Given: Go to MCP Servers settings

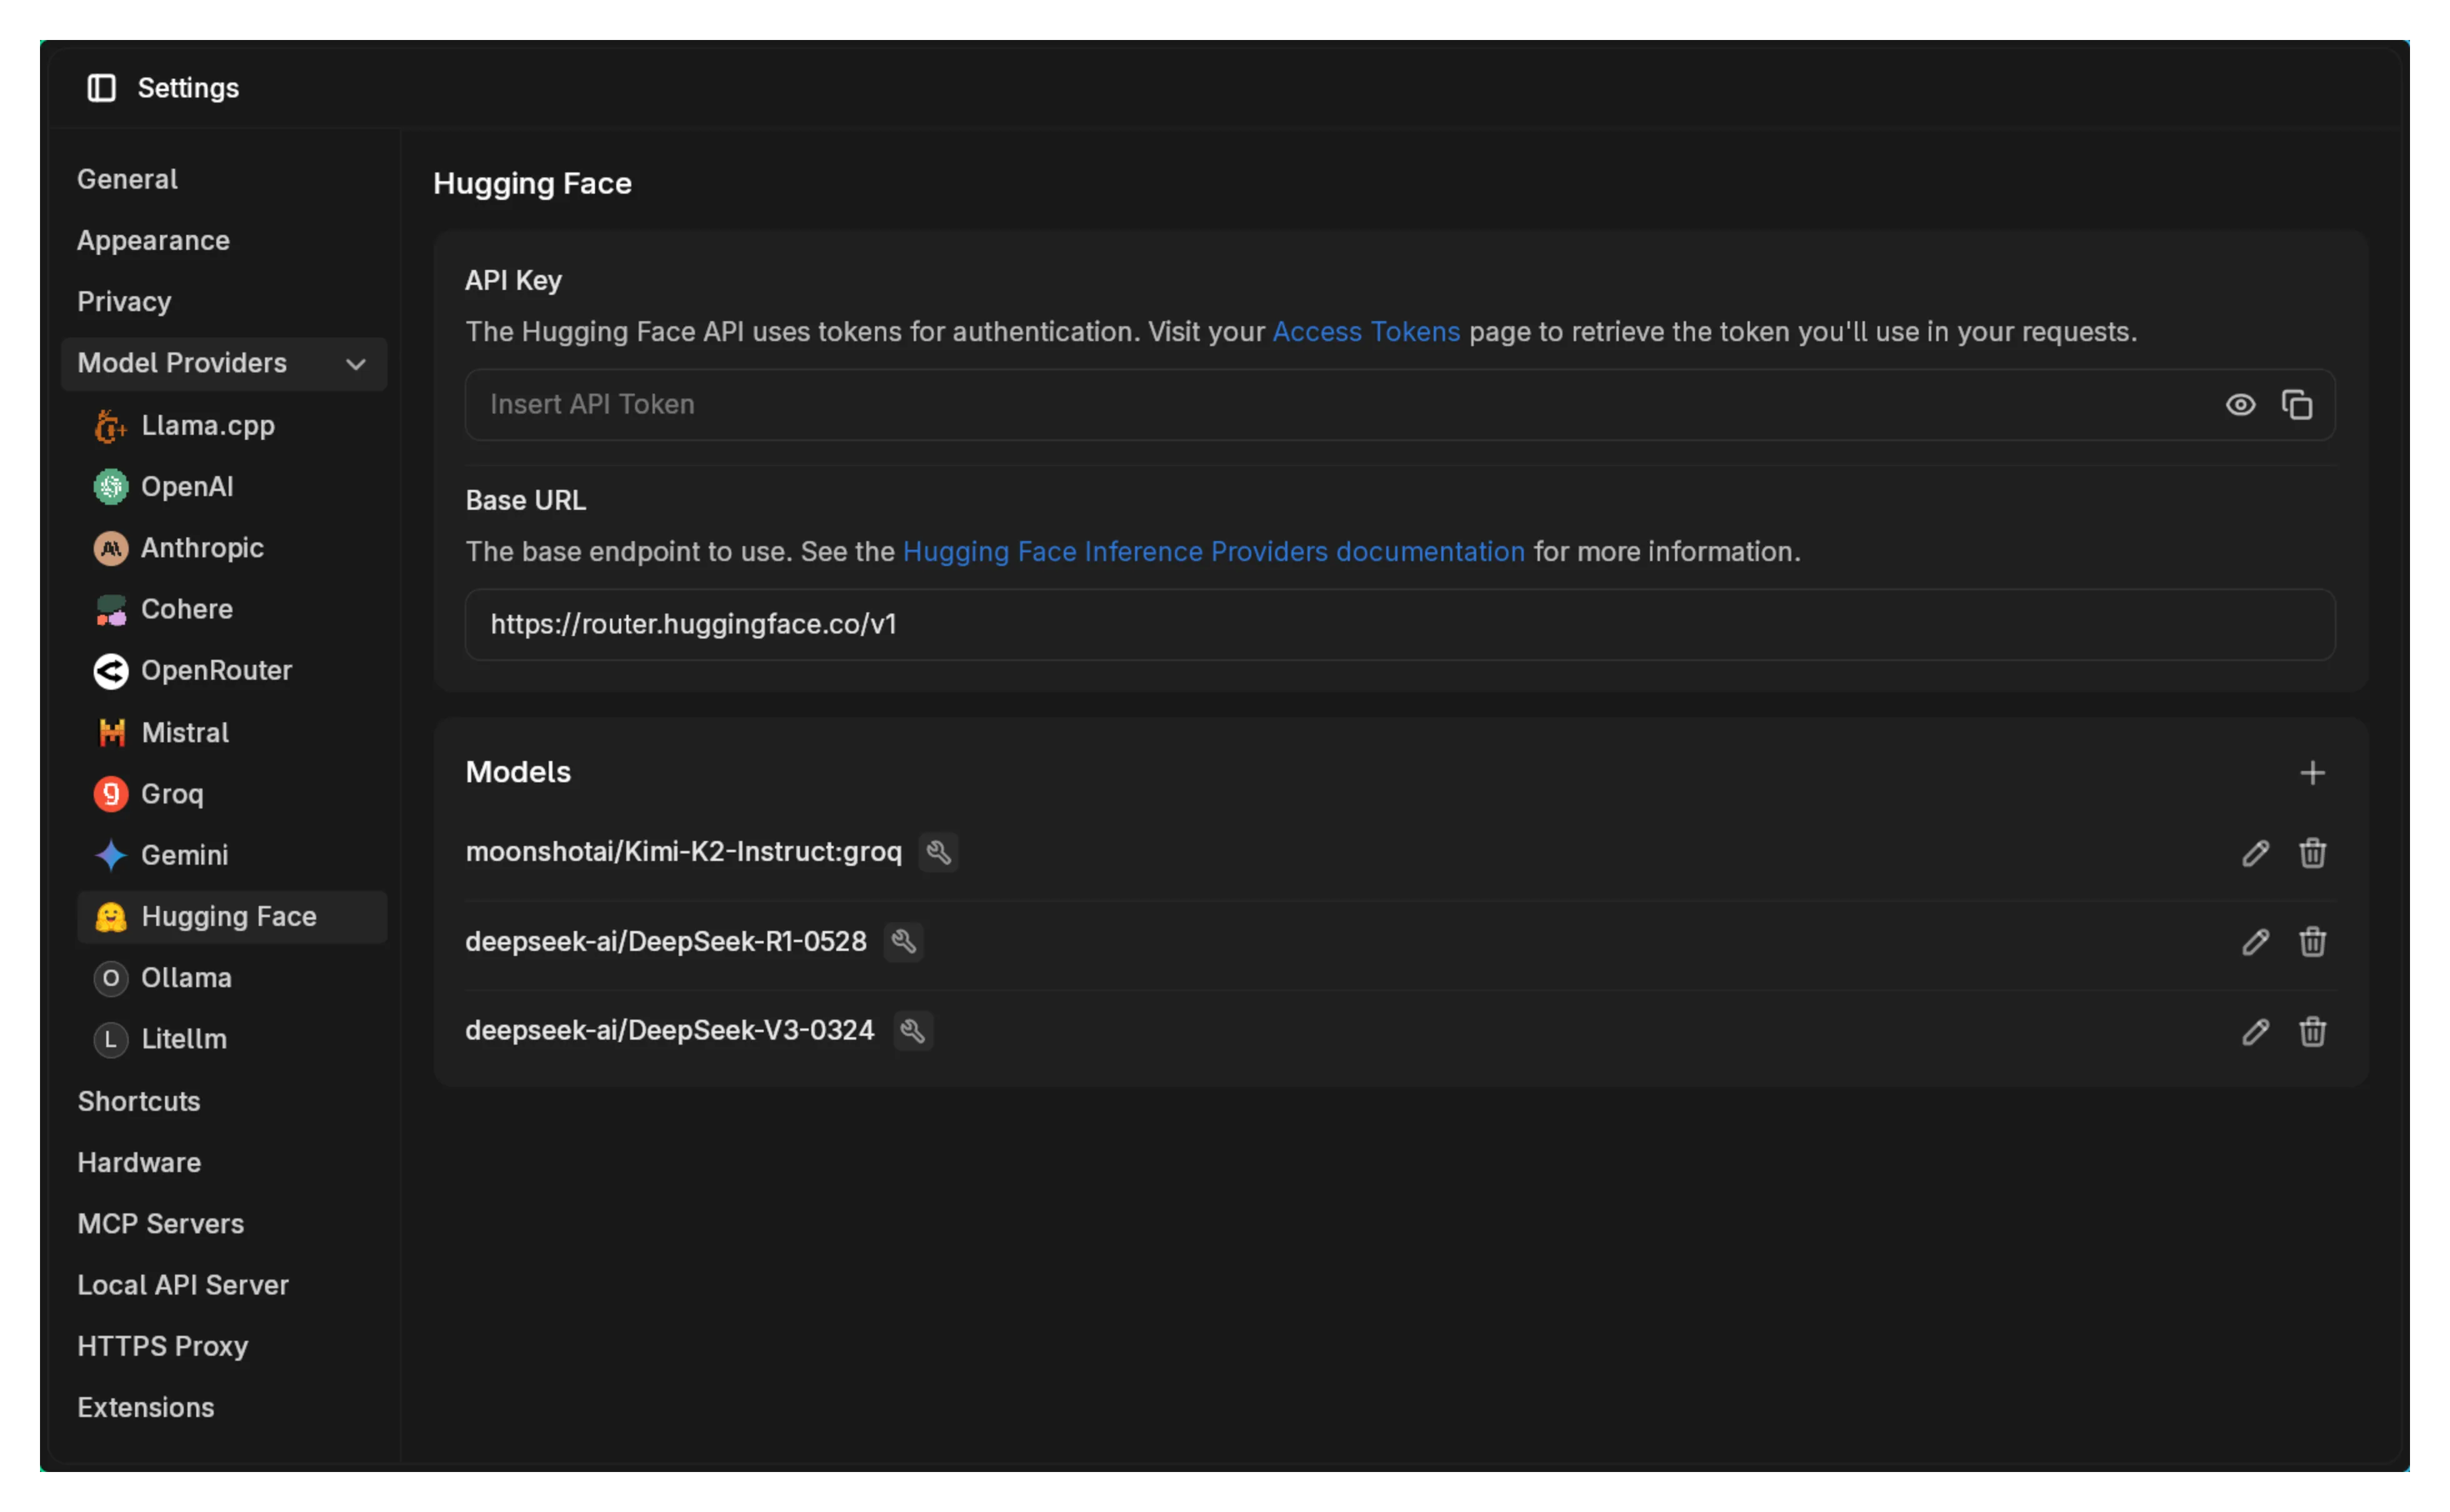Looking at the screenshot, I should pos(161,1224).
